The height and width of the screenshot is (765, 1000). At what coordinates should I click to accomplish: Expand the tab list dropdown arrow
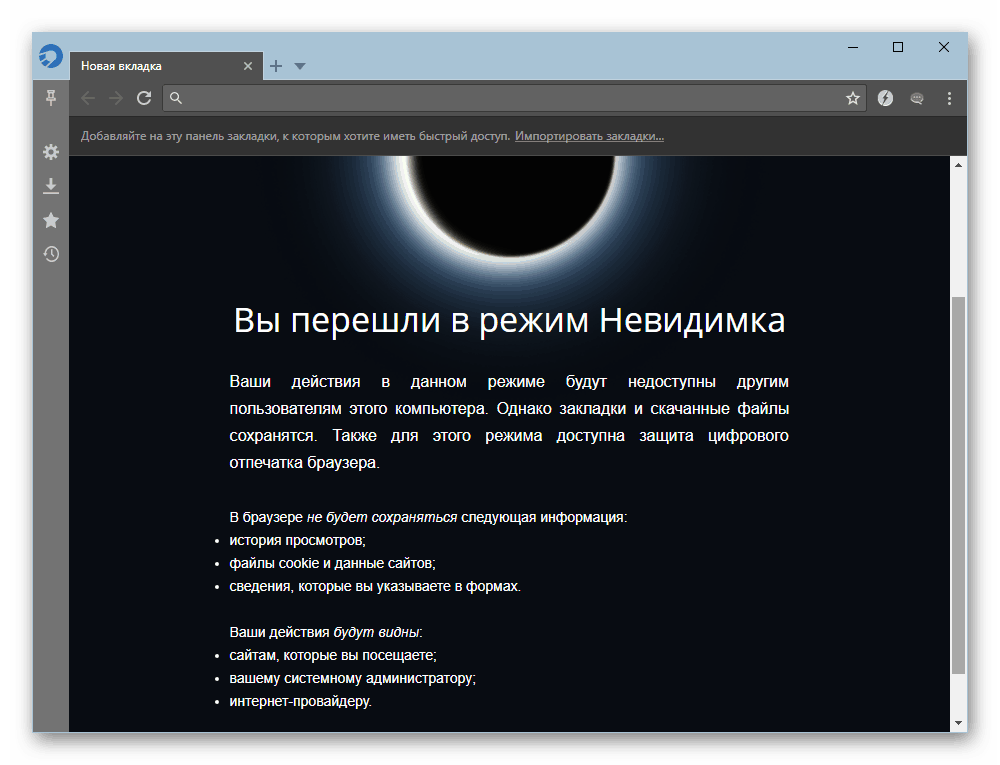coord(300,66)
